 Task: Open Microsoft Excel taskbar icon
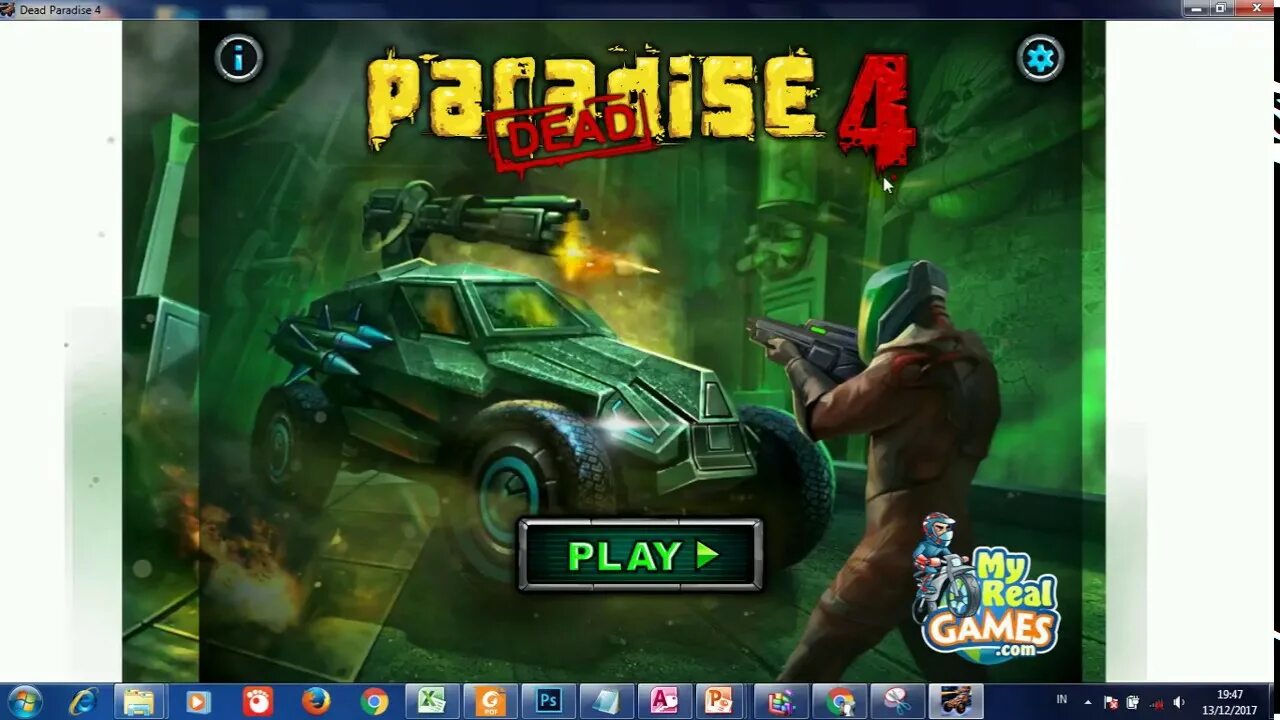432,701
